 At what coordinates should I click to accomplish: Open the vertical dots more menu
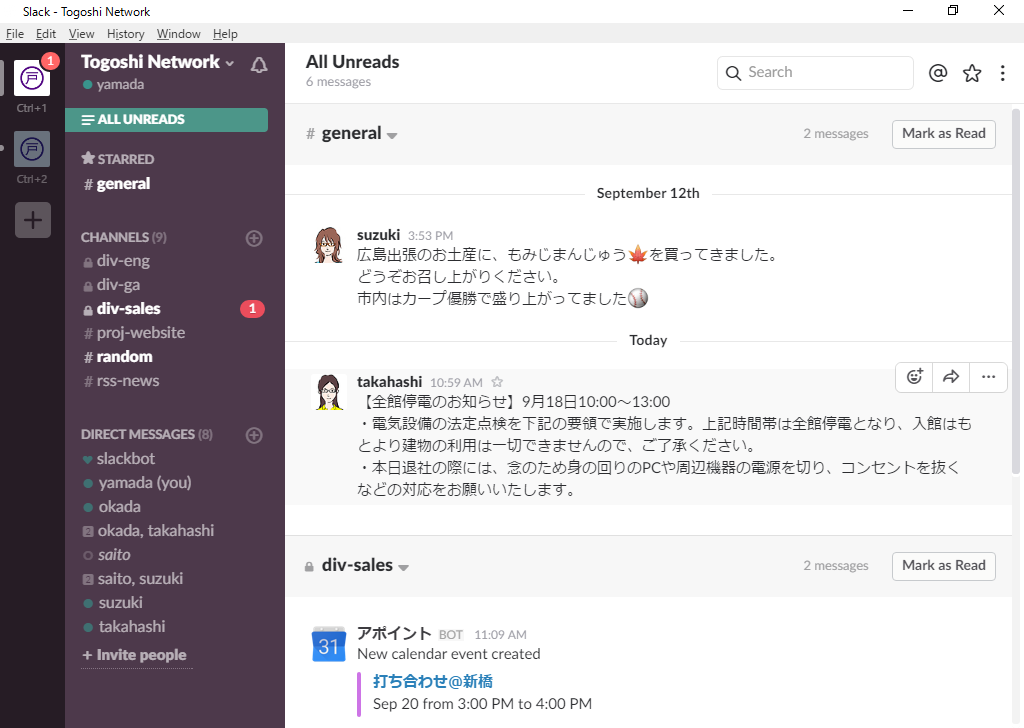point(1002,73)
